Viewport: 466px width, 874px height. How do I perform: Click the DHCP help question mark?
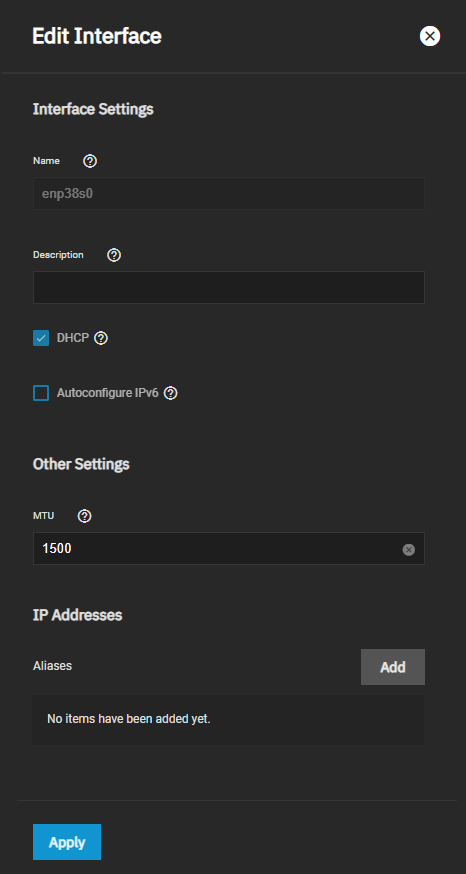[x=101, y=338]
